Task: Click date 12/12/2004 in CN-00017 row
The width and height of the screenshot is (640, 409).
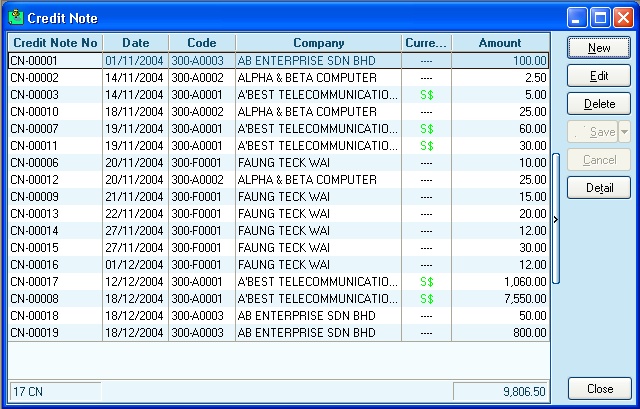Action: coord(134,282)
